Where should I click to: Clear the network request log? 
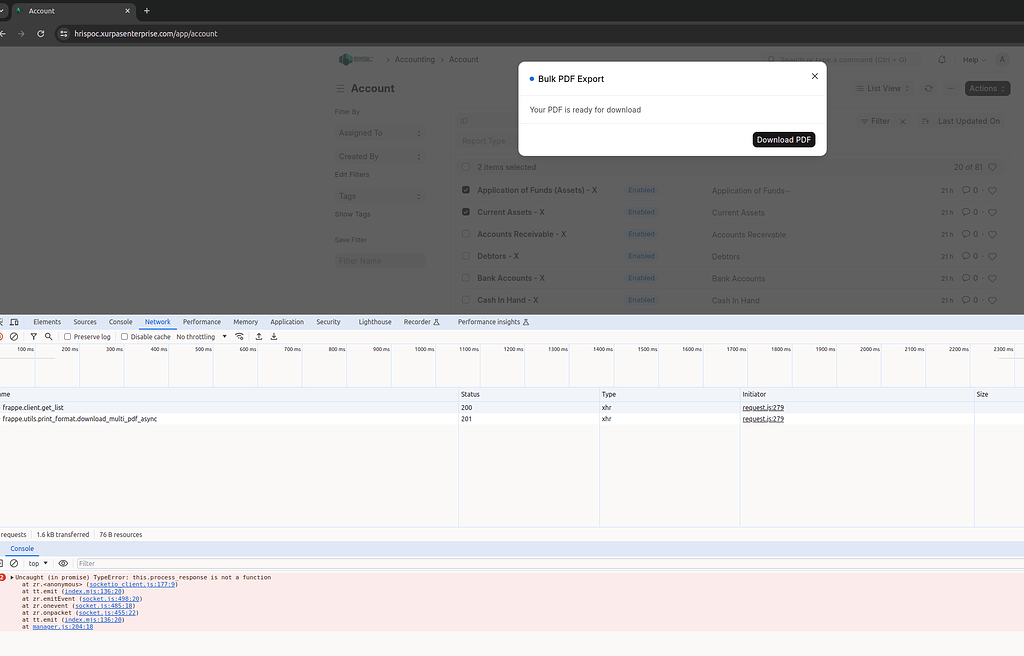coord(14,337)
